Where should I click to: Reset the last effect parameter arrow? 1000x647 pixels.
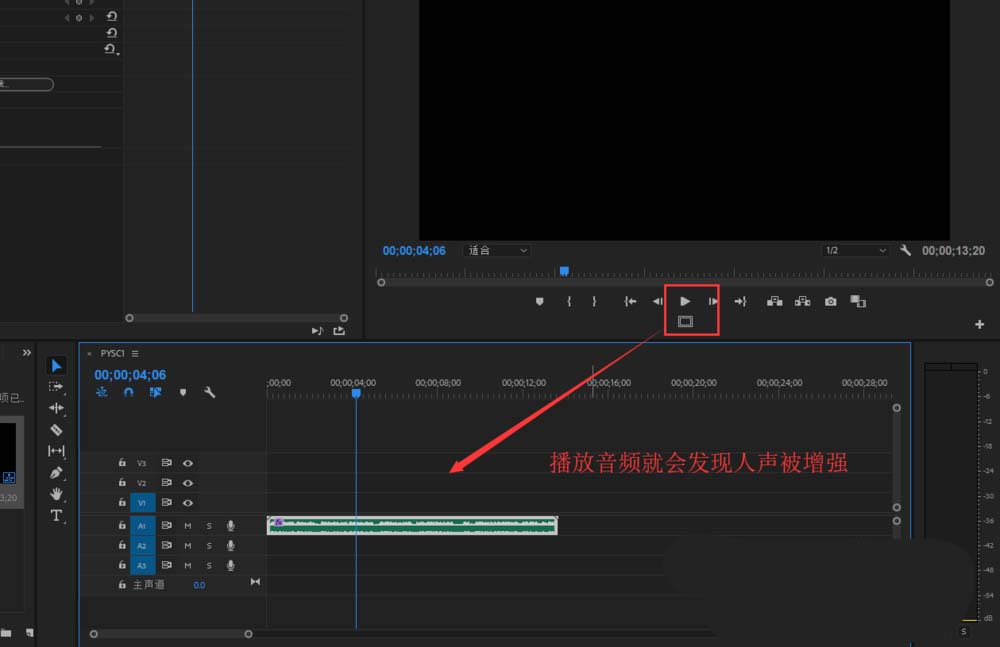point(112,49)
